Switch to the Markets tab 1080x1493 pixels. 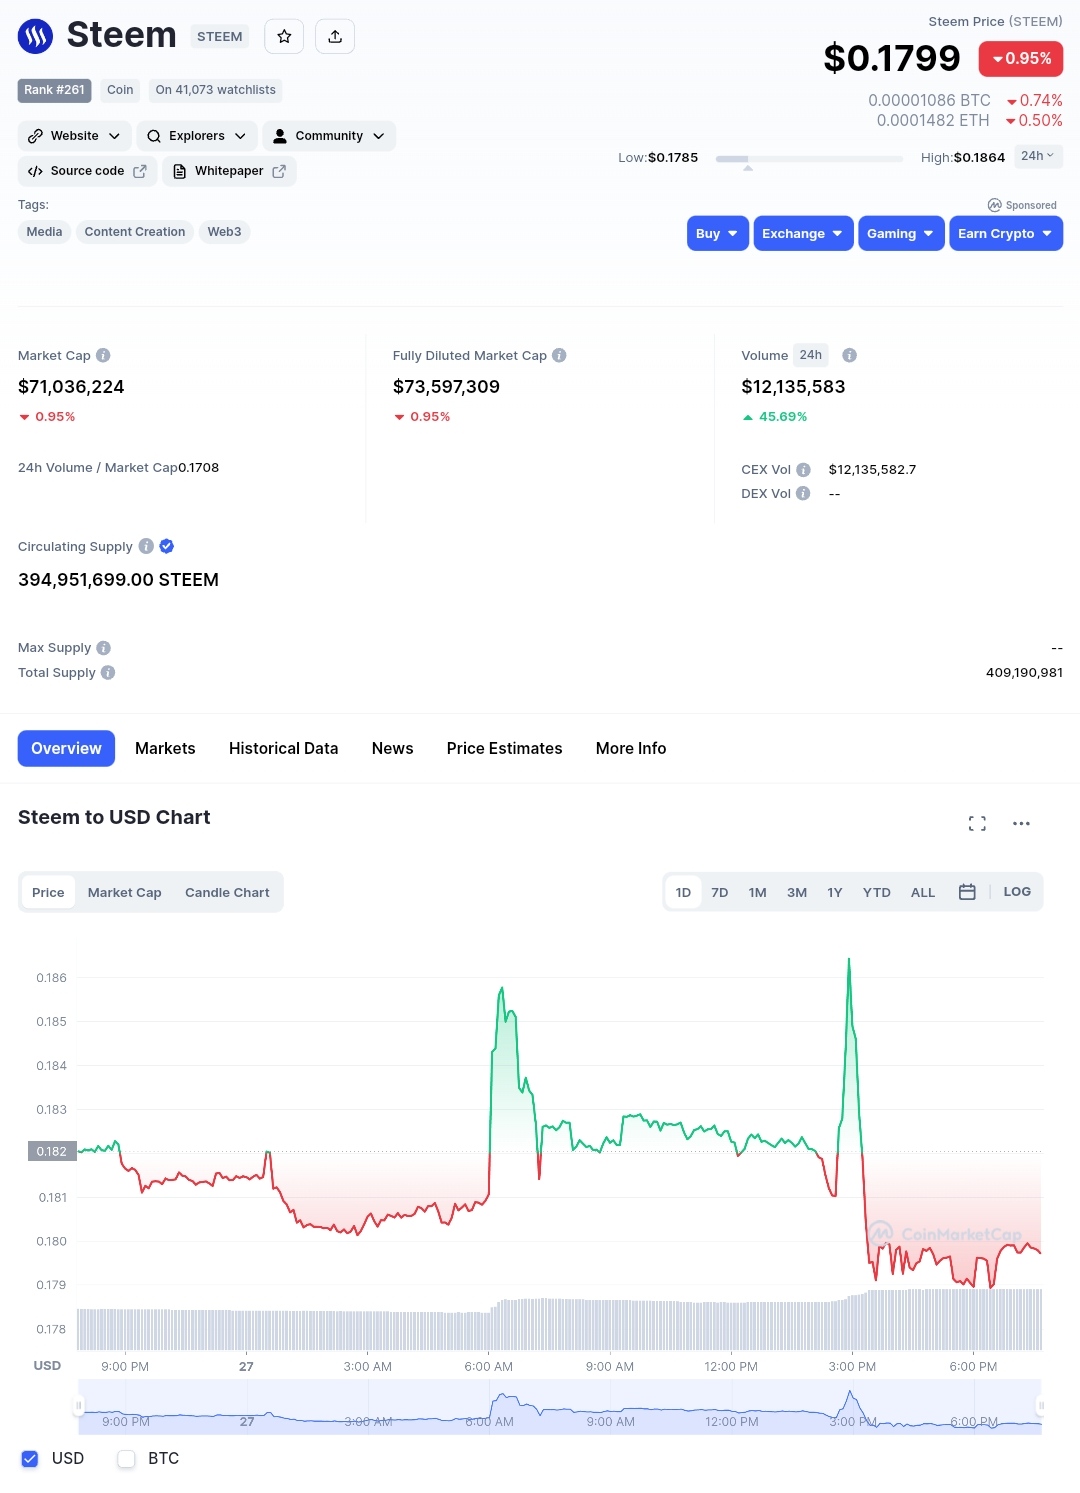click(x=165, y=748)
